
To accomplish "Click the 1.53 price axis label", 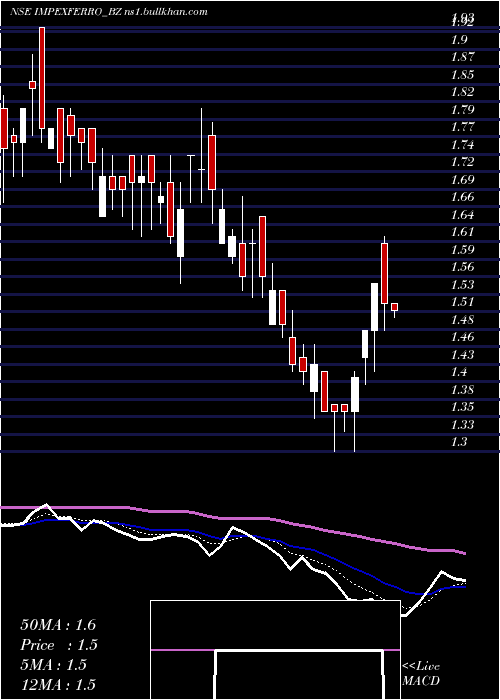I will (463, 285).
